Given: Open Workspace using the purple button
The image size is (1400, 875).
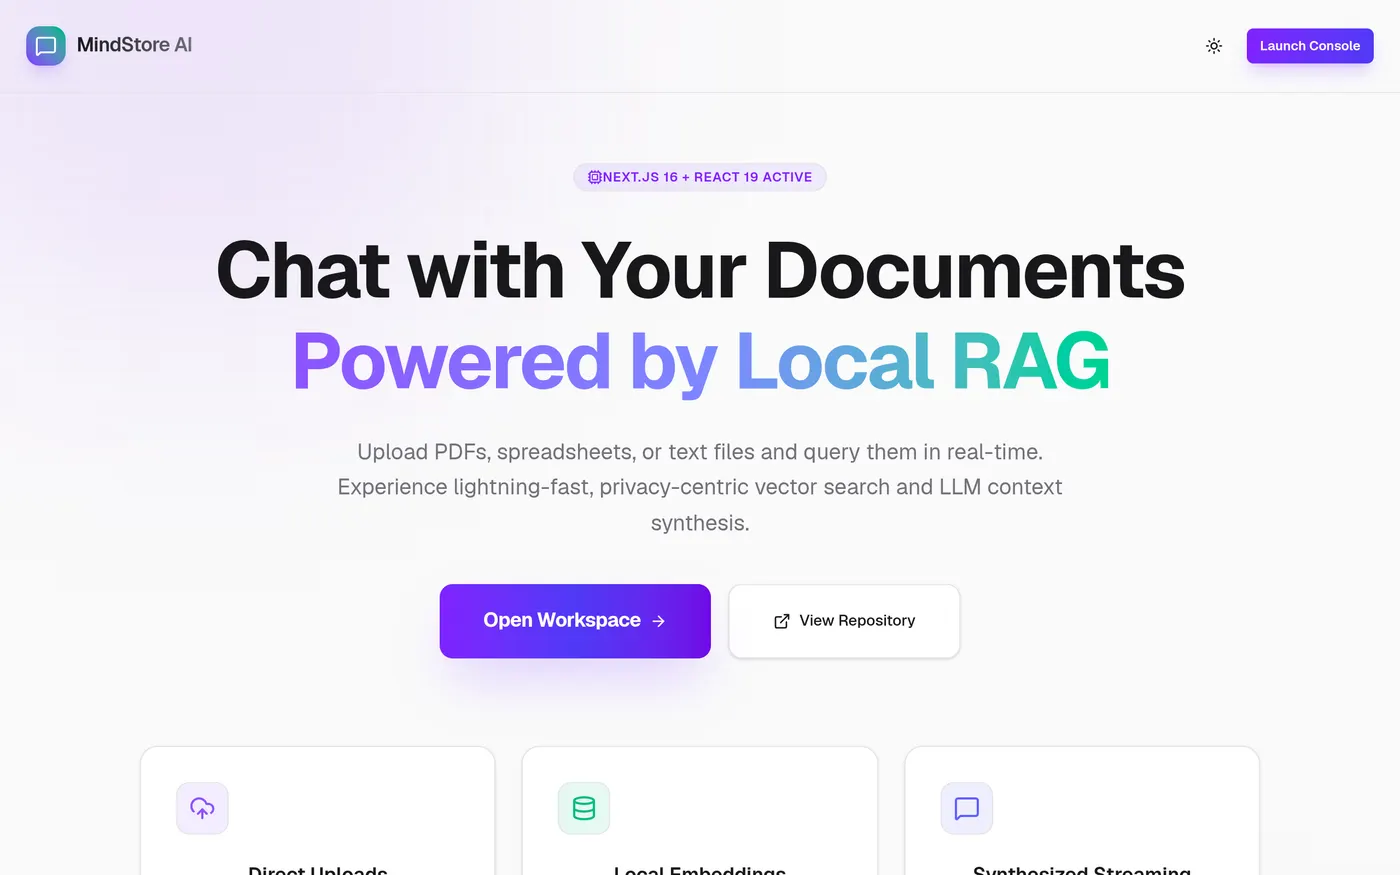Looking at the screenshot, I should 575,621.
